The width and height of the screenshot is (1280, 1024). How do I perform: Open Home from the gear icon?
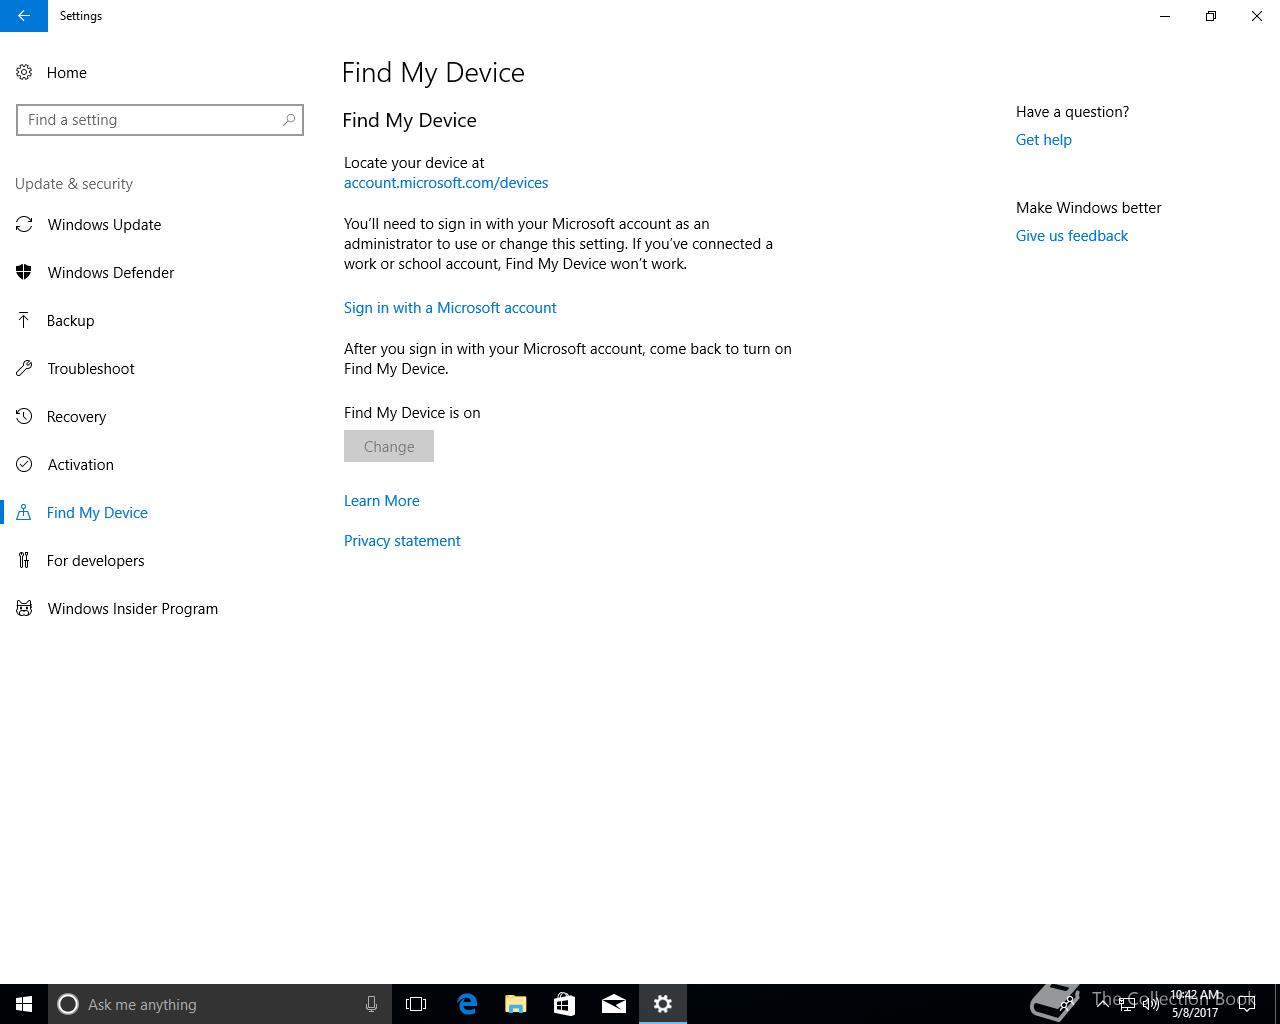pyautogui.click(x=24, y=72)
